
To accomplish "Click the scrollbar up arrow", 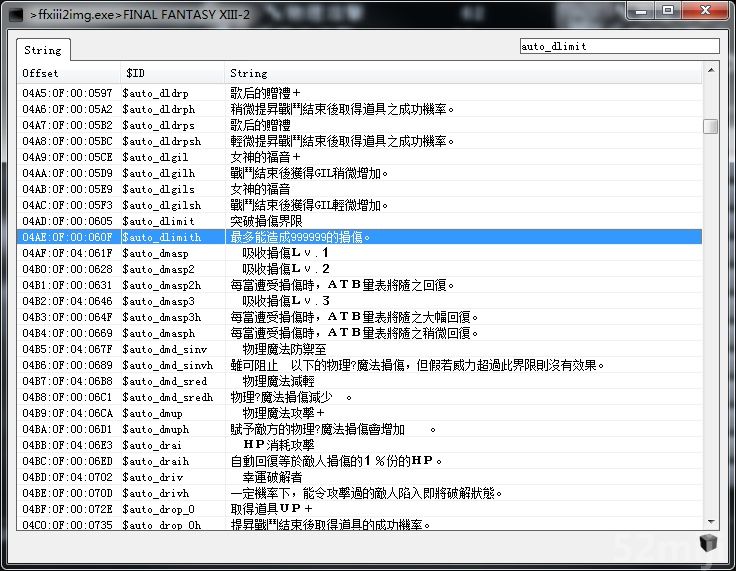I will [x=710, y=72].
